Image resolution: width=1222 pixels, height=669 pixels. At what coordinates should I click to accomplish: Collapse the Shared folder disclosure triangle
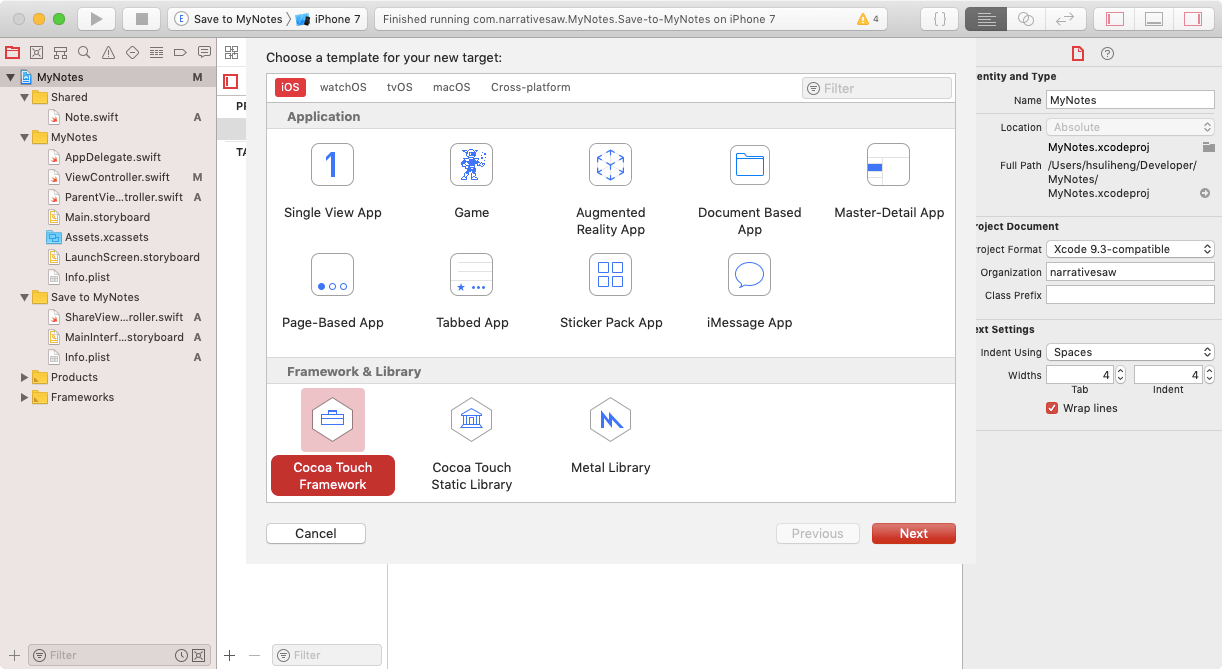(25, 97)
